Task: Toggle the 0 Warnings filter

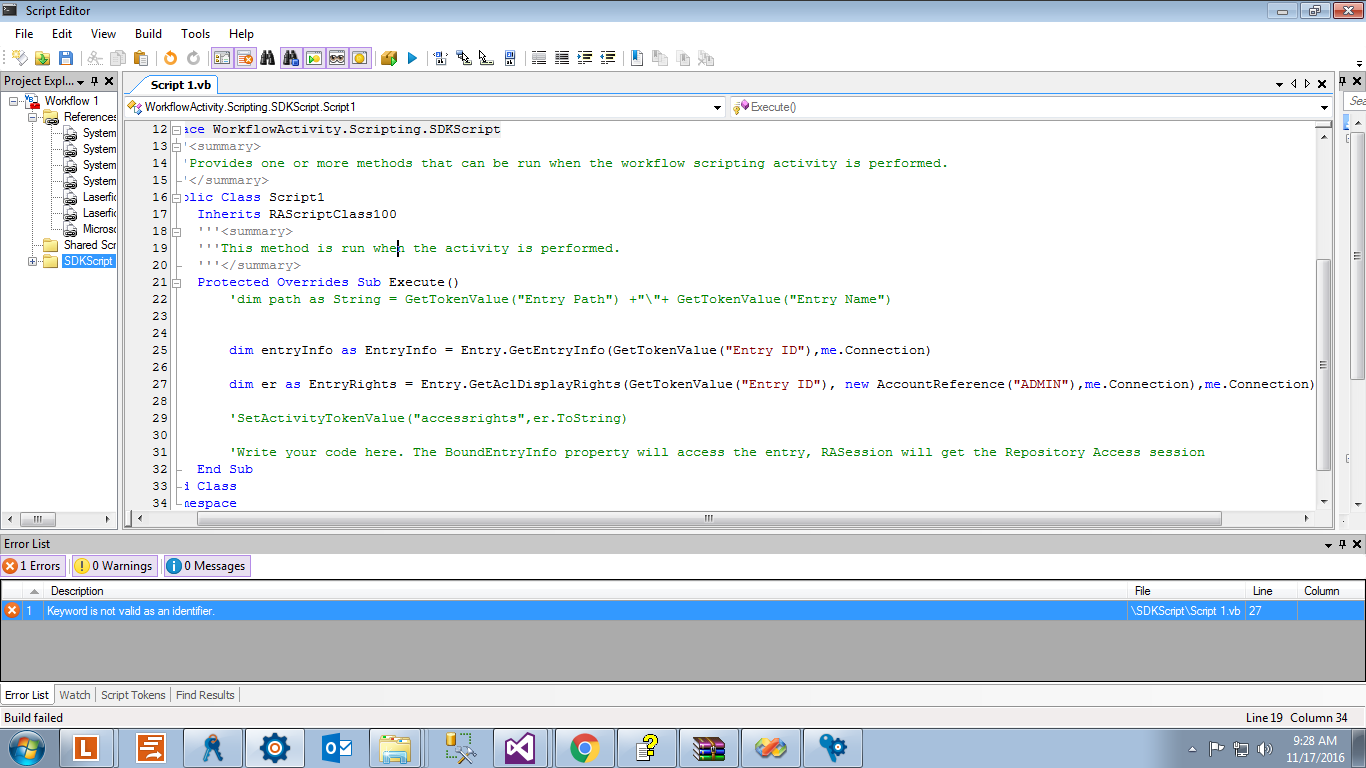Action: (x=114, y=566)
